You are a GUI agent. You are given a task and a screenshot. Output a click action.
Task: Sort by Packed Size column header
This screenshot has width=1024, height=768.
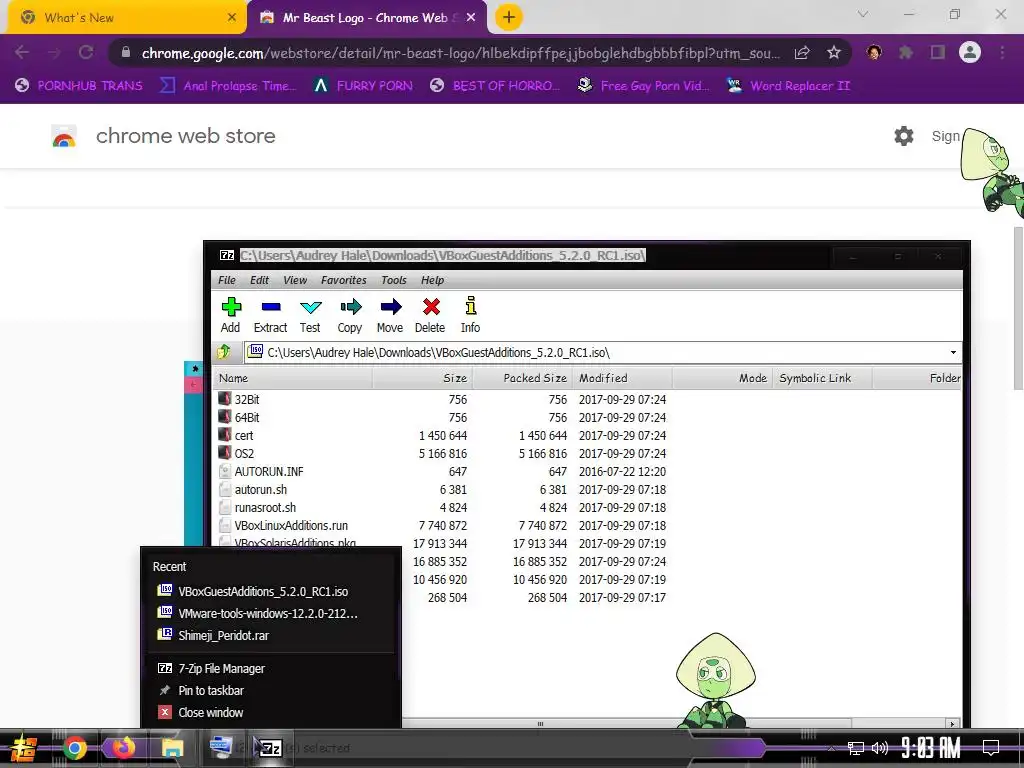pos(522,378)
